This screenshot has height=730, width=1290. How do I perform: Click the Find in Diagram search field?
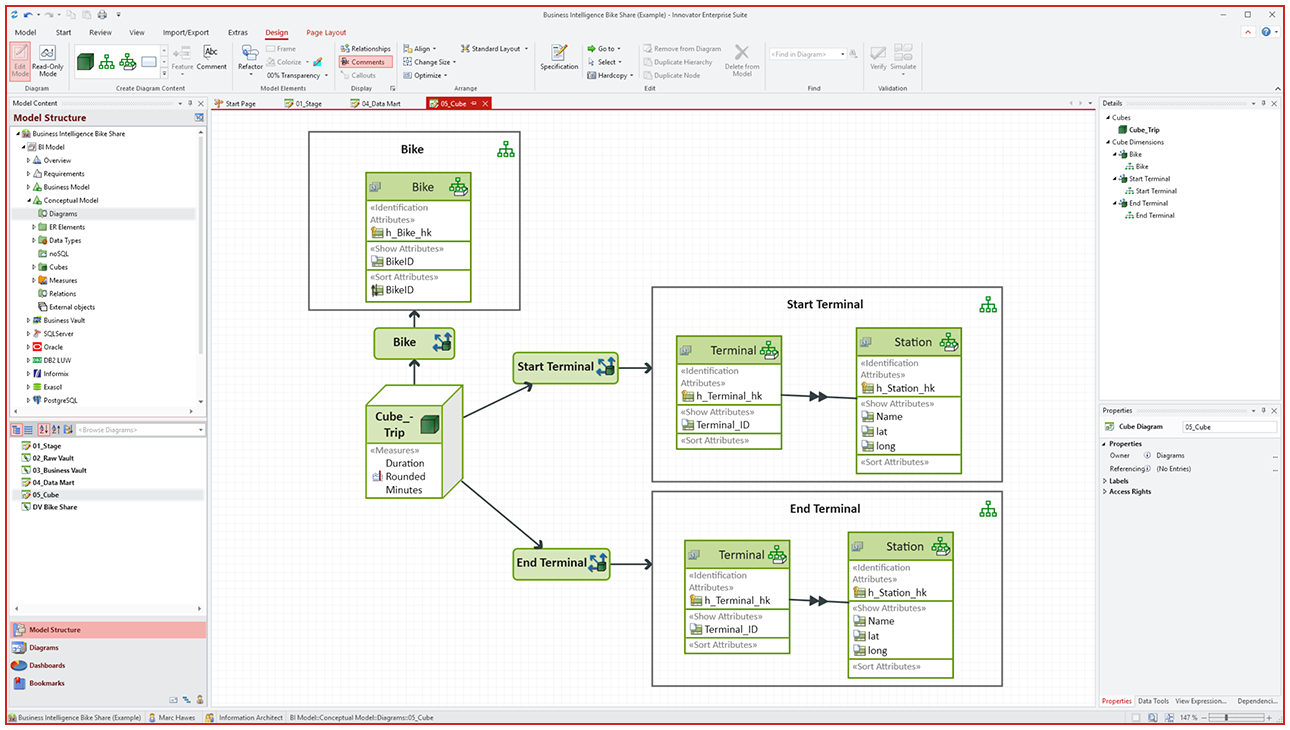807,54
